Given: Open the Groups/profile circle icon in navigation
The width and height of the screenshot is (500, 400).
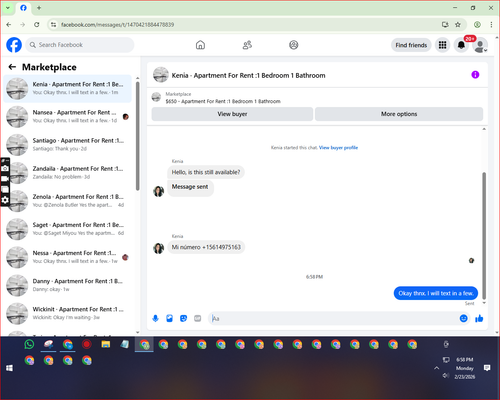Looking at the screenshot, I should point(294,45).
